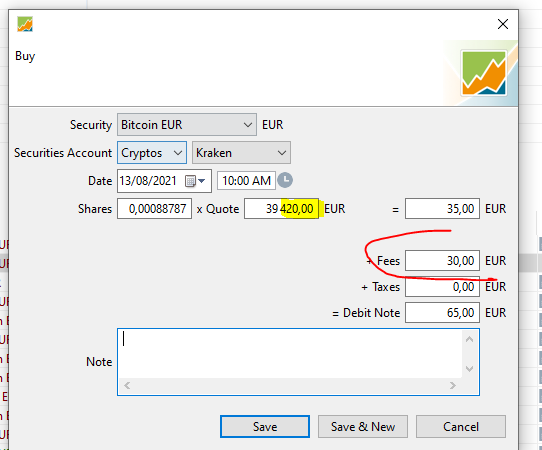Viewport: 542px width, 450px height.
Task: Close the Buy dialog with the X
Action: click(503, 24)
